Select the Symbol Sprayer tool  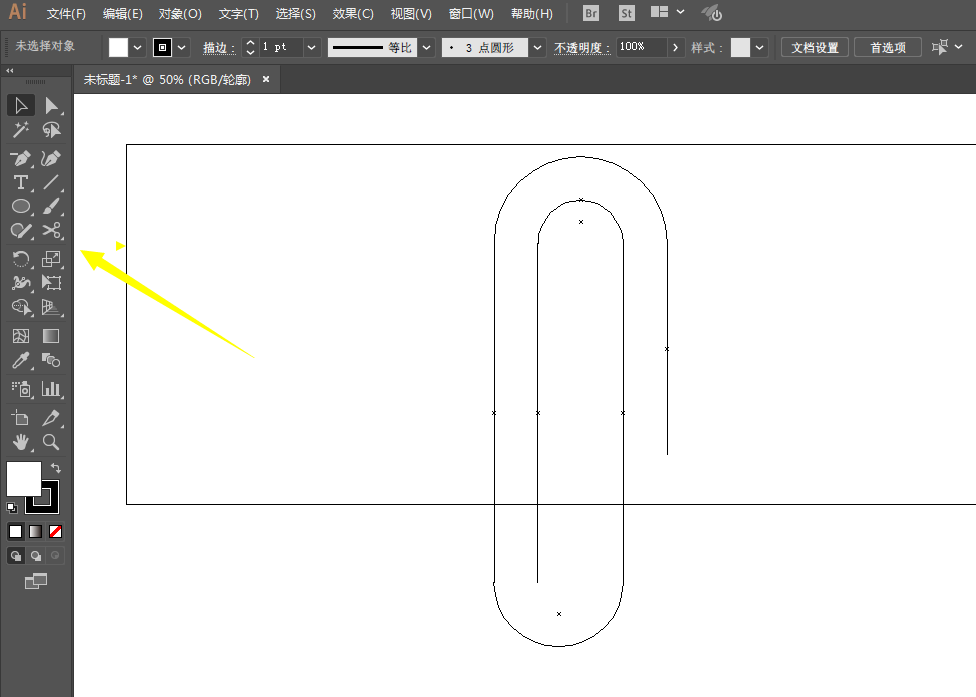tap(21, 389)
